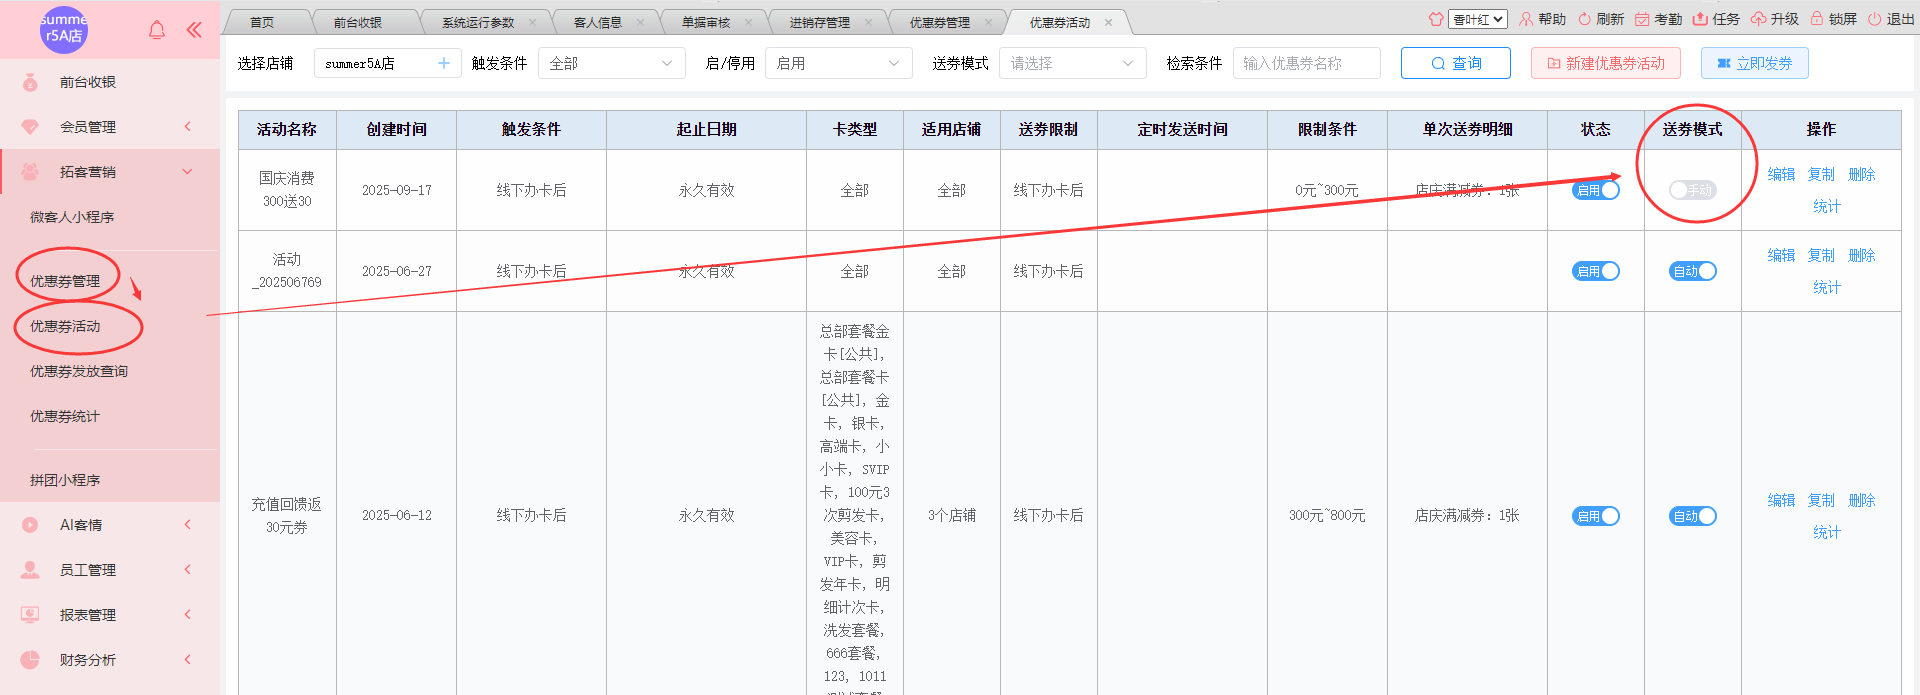Toggle the manual 送券模式 switch in first row

[1692, 190]
